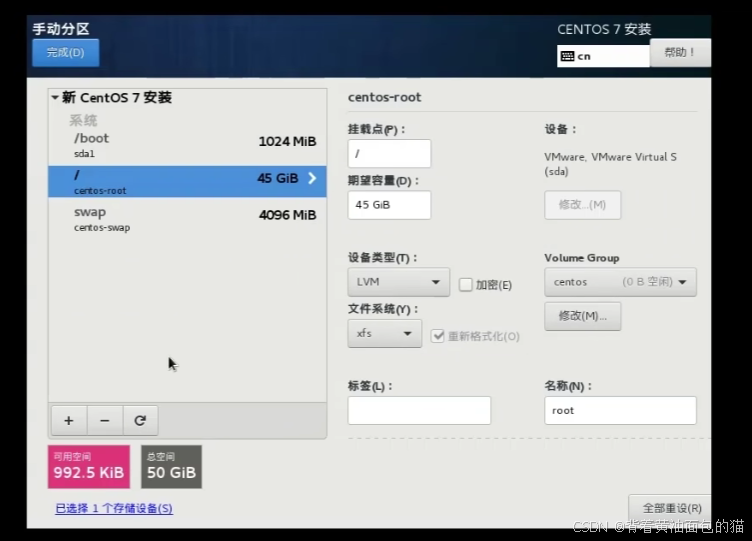Open the 文件系统 xfs dropdown
752x541 pixels.
[385, 333]
